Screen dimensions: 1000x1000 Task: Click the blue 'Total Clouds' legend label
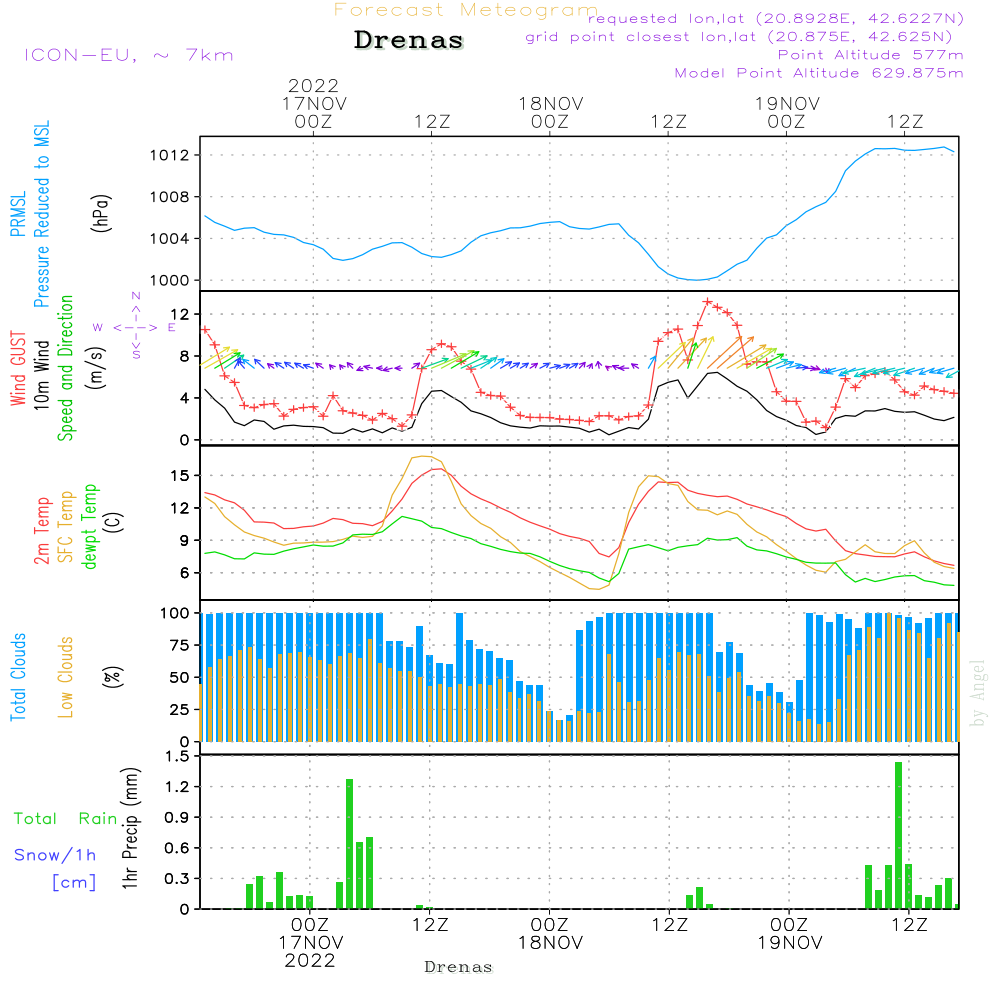pyautogui.click(x=18, y=677)
